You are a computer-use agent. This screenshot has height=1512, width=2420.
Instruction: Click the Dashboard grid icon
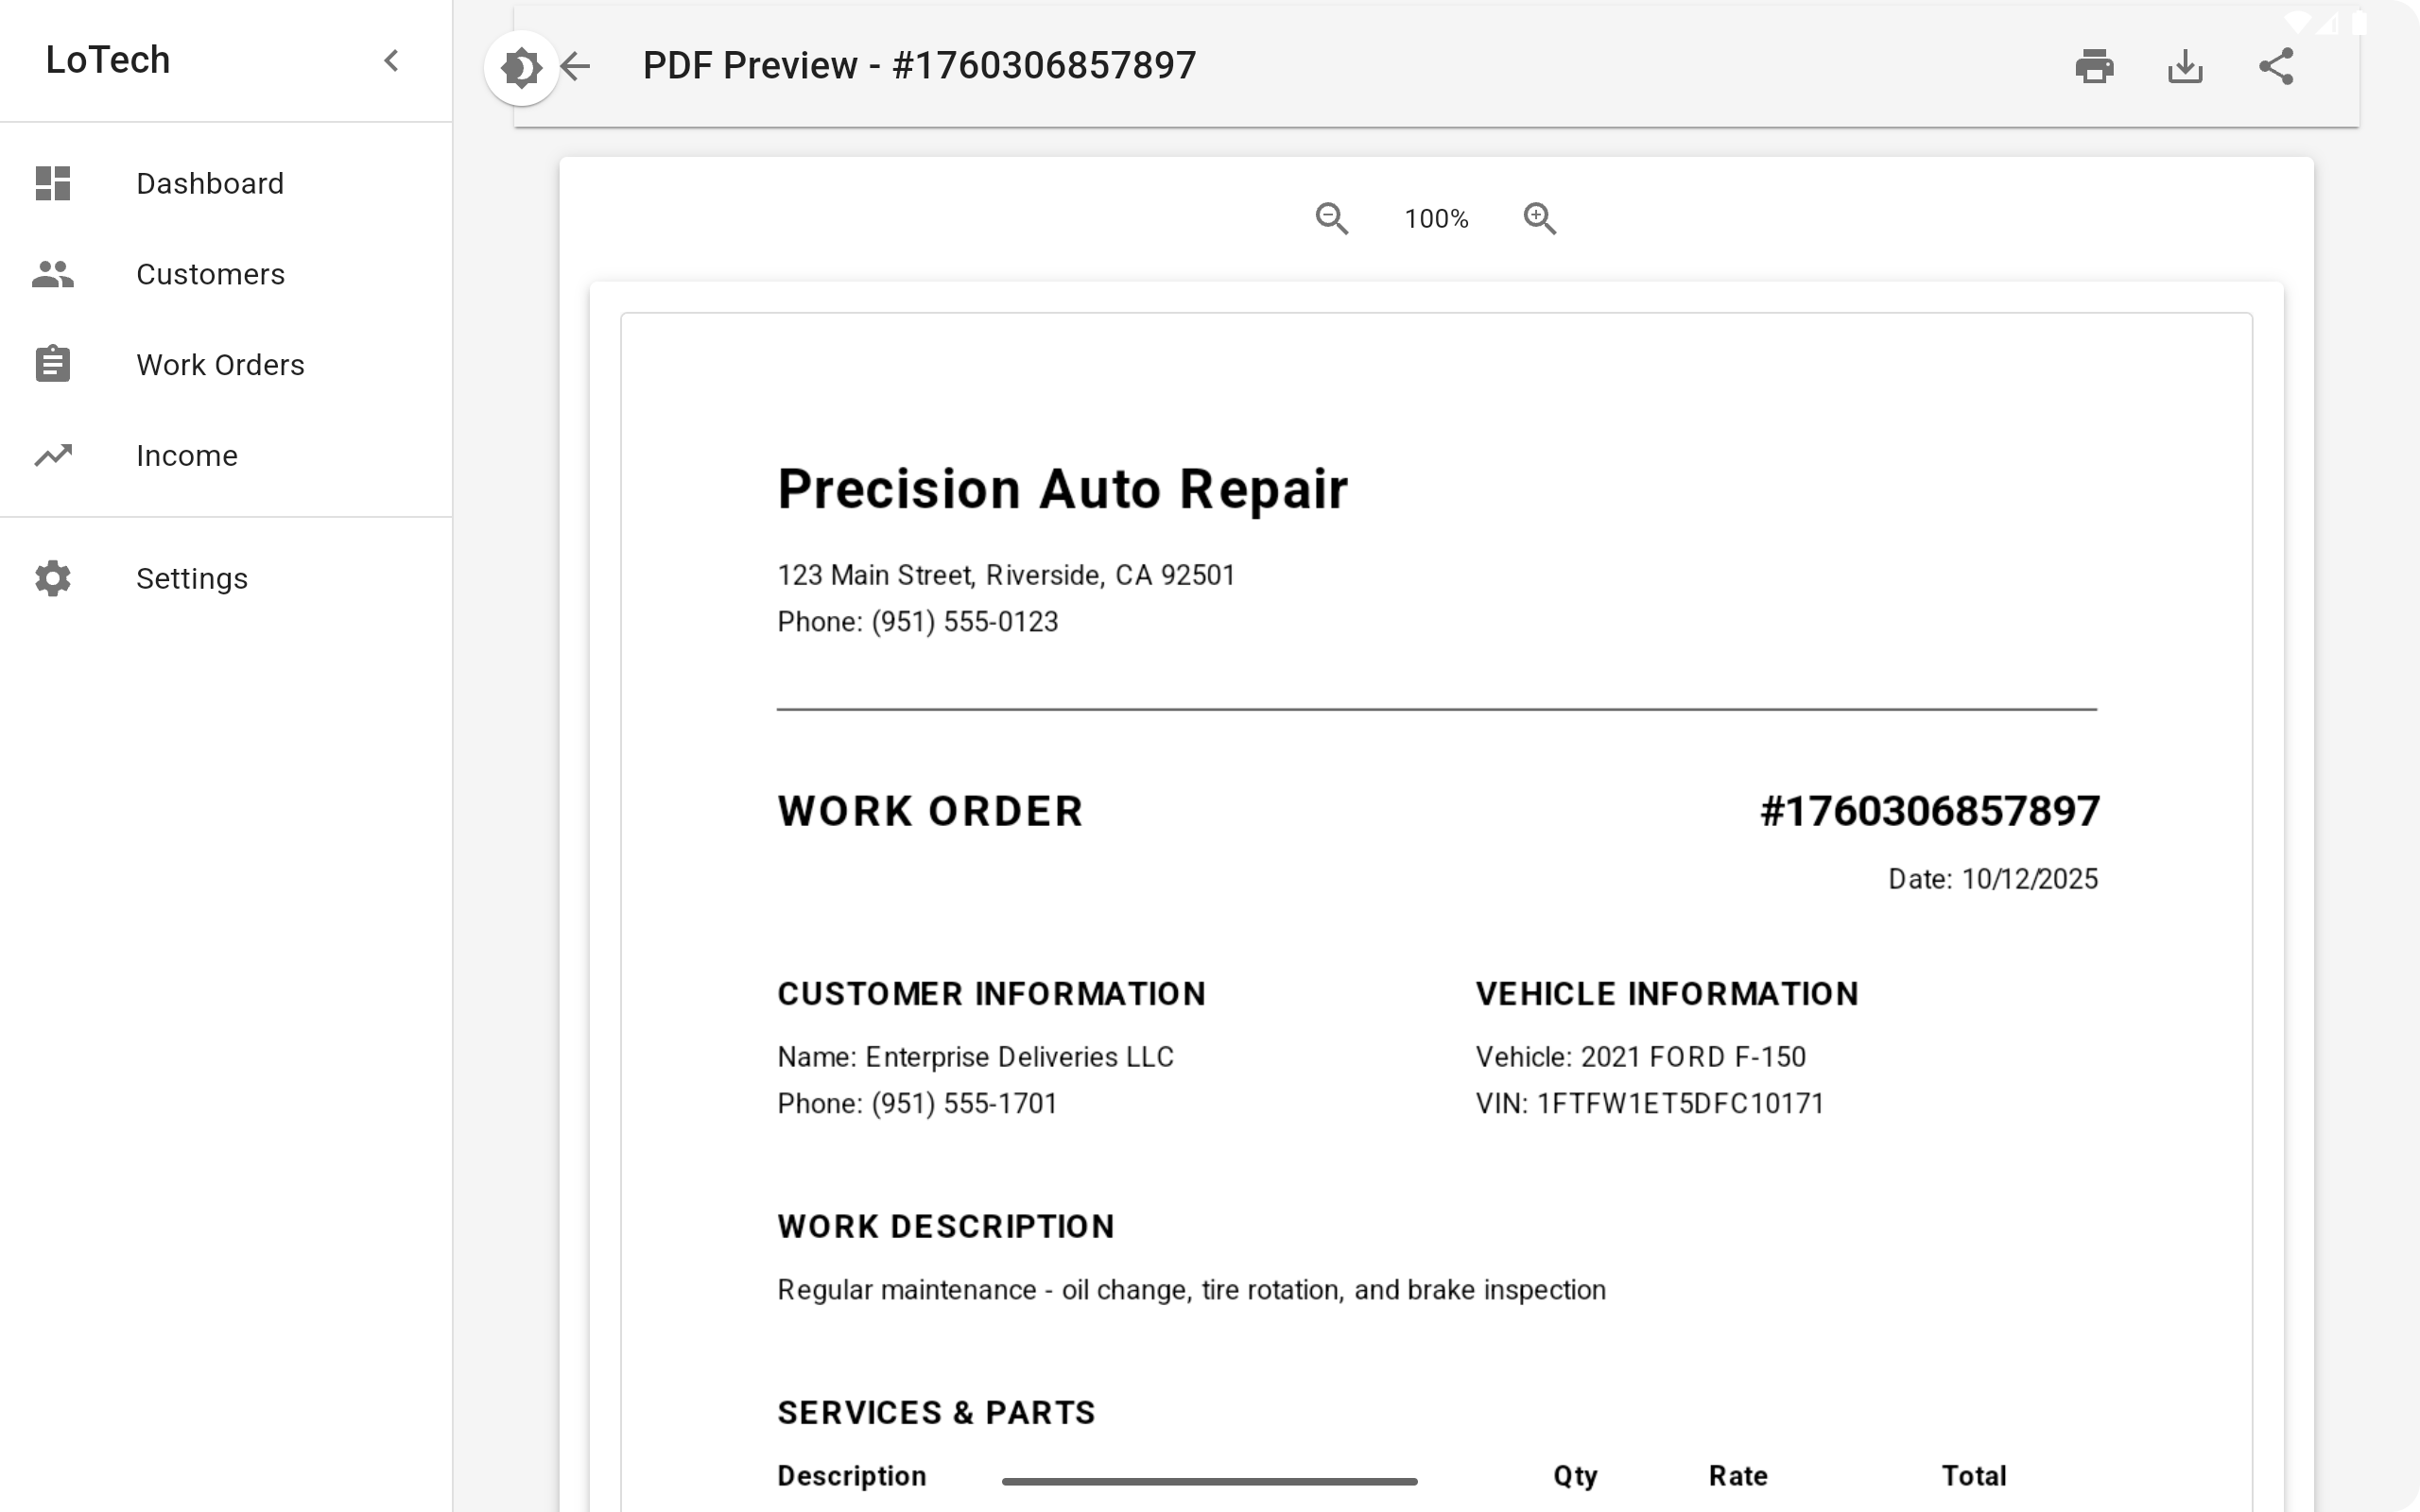pyautogui.click(x=53, y=184)
